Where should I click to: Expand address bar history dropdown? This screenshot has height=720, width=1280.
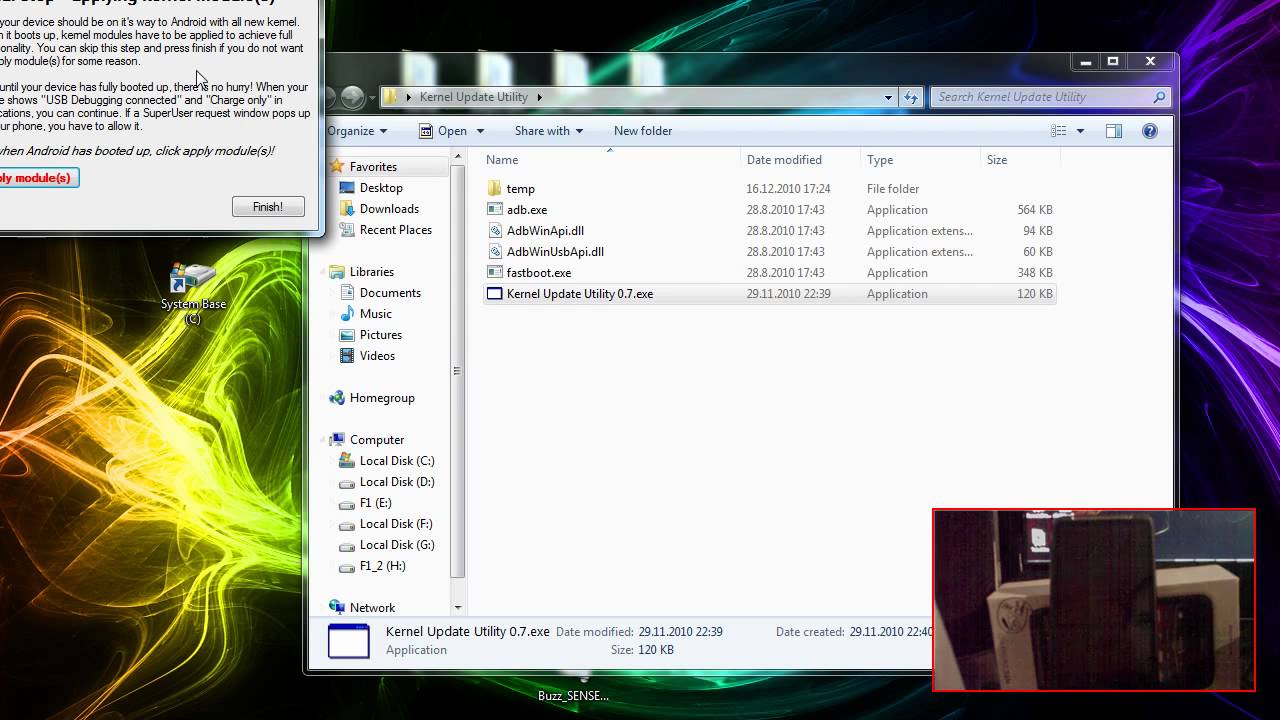pyautogui.click(x=888, y=97)
